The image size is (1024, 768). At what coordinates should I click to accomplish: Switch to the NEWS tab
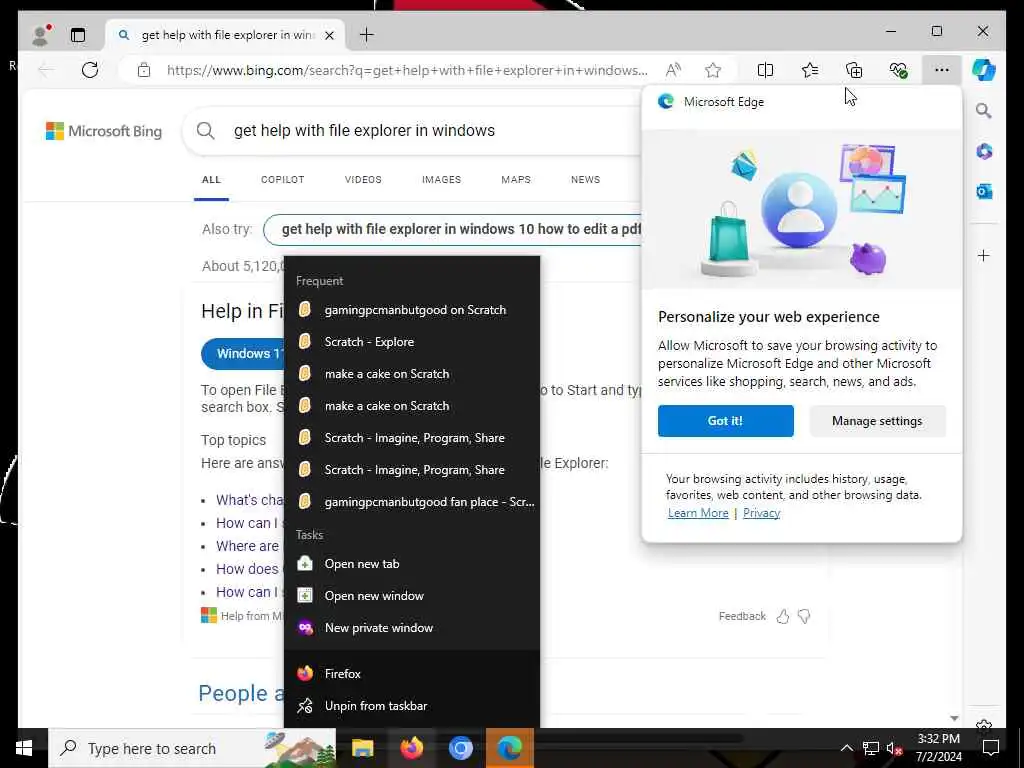585,180
